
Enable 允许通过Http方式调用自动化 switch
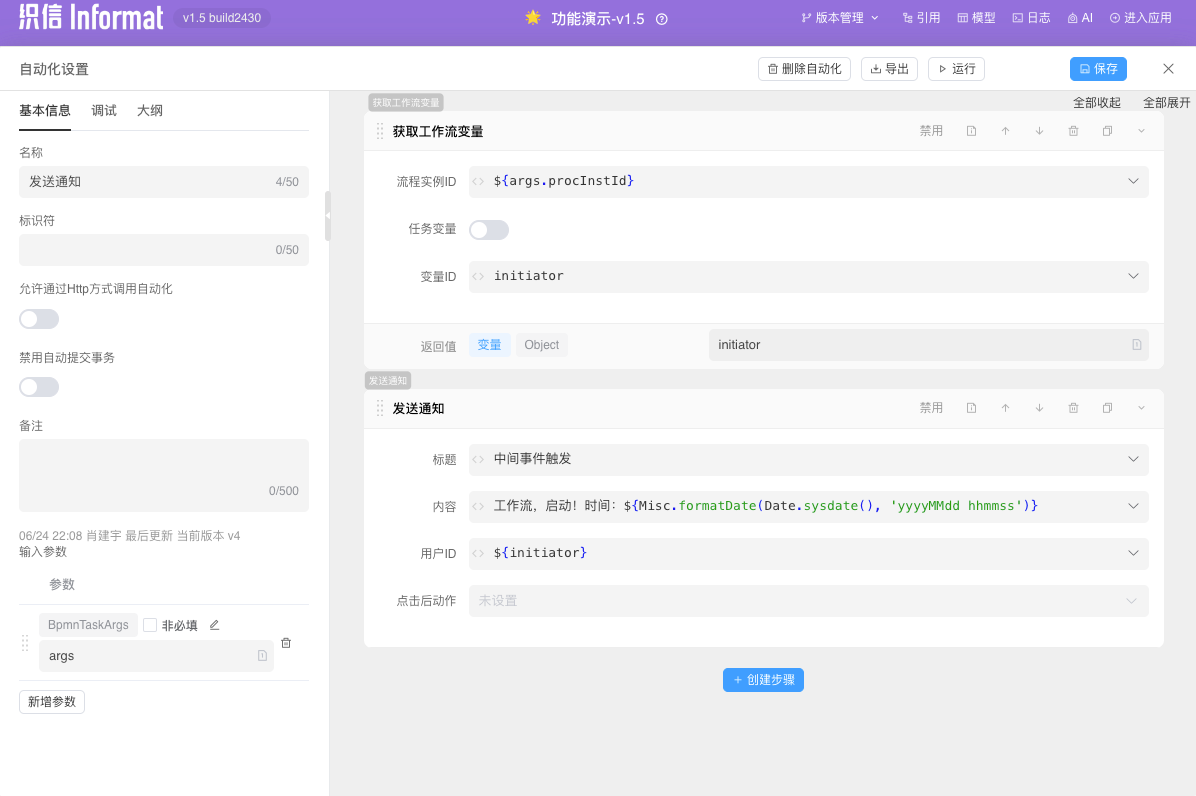(39, 319)
